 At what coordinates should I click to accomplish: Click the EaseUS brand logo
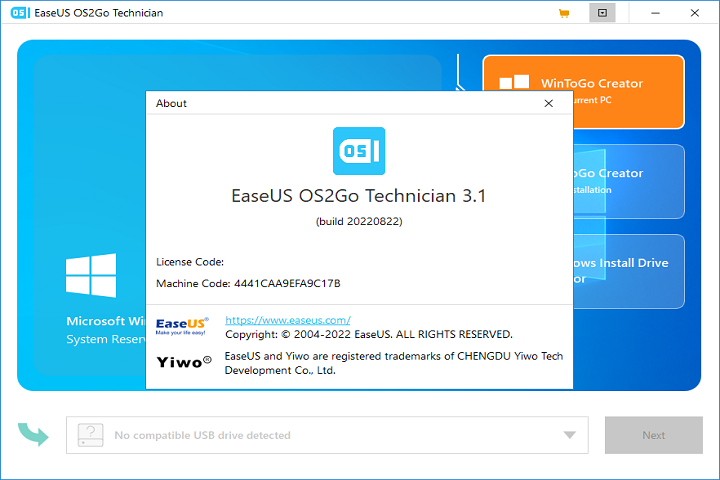[x=182, y=326]
